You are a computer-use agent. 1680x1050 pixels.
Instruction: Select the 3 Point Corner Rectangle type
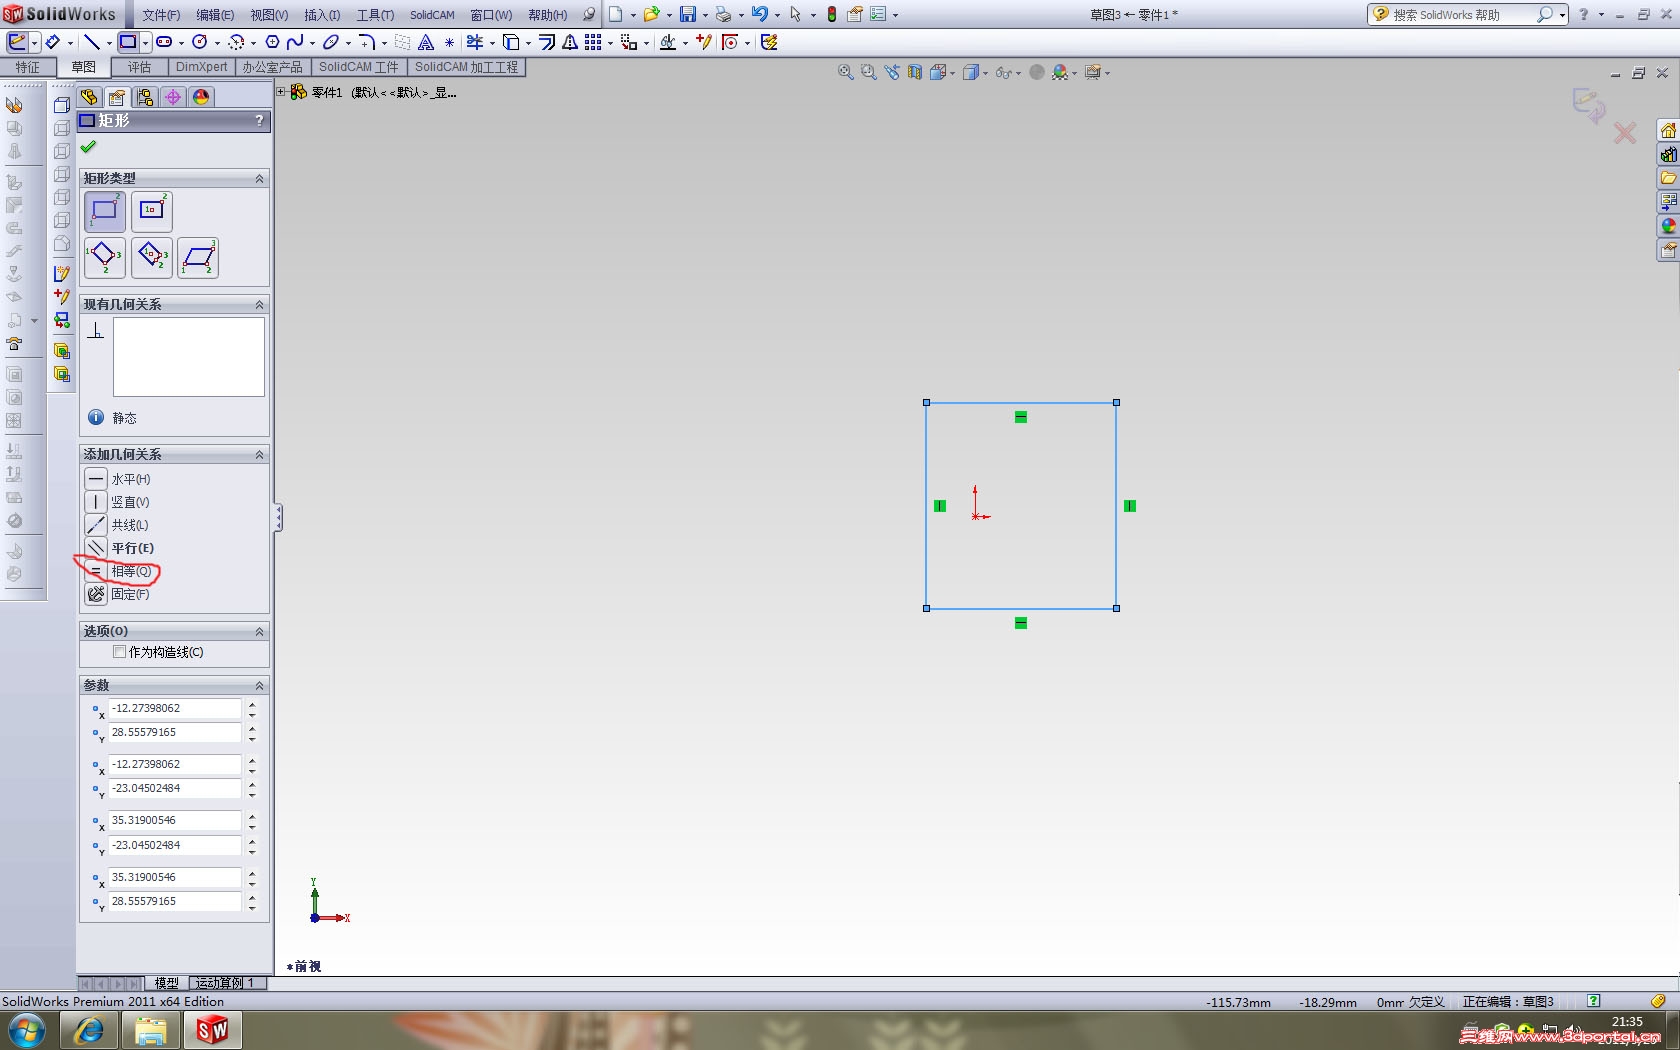tap(105, 258)
